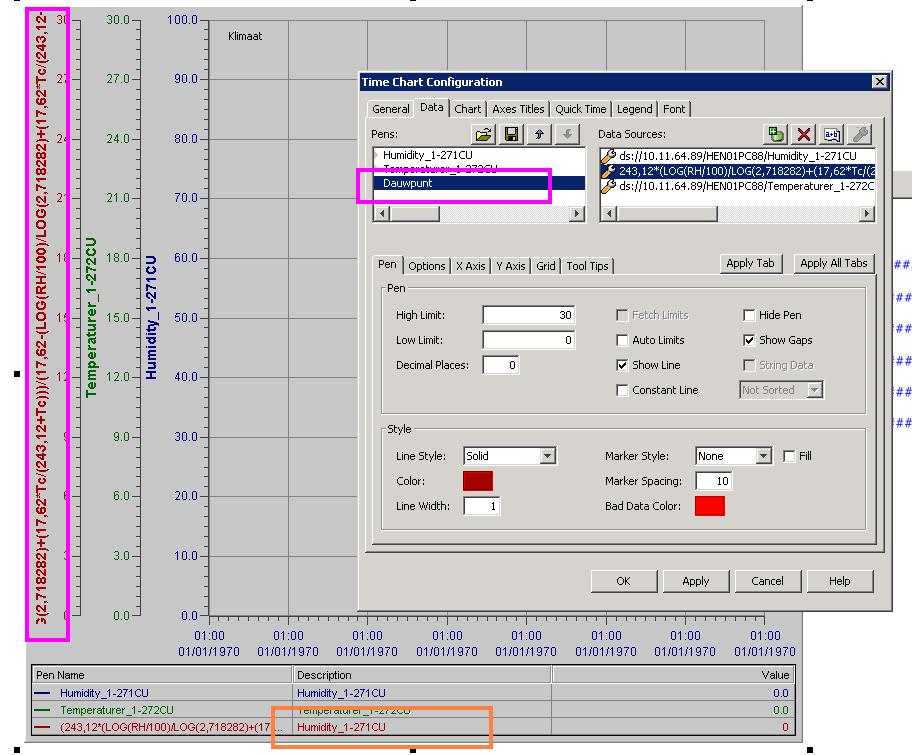Image resolution: width=912 pixels, height=755 pixels.
Task: Switch to the Axes Titles tab
Action: click(518, 109)
